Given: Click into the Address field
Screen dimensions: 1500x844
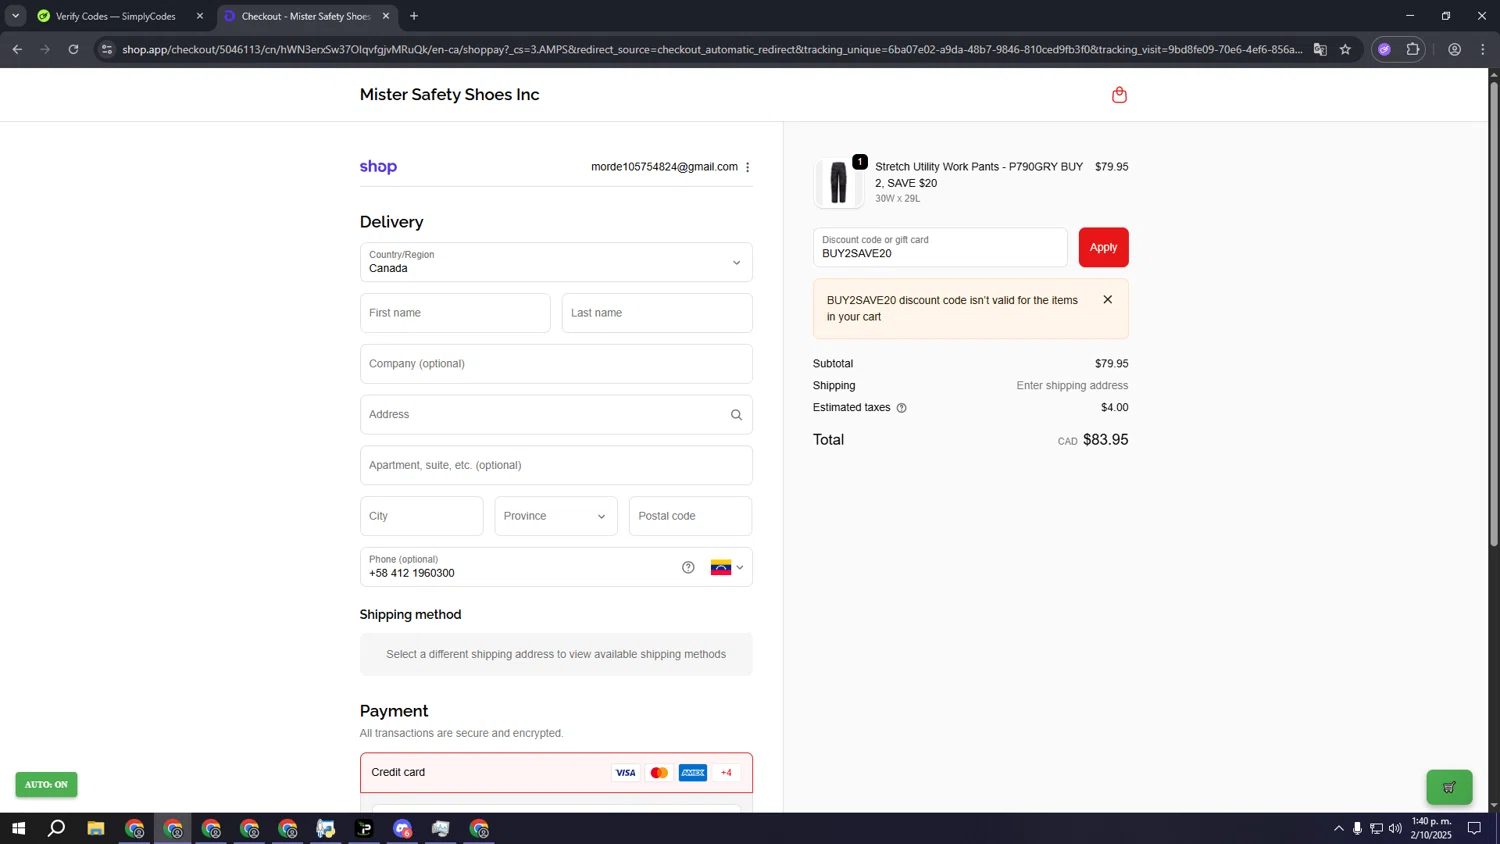Looking at the screenshot, I should point(556,415).
